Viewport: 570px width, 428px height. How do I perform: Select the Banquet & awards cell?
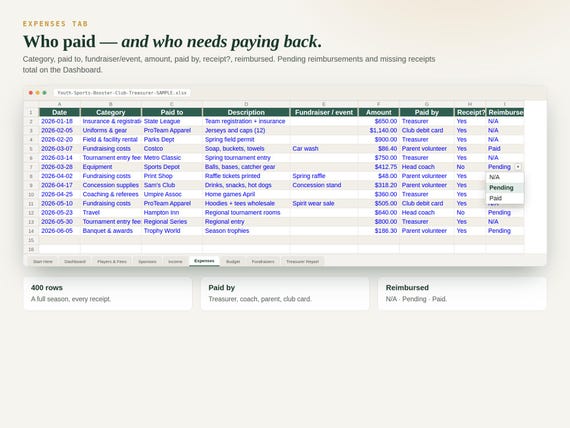pos(111,231)
